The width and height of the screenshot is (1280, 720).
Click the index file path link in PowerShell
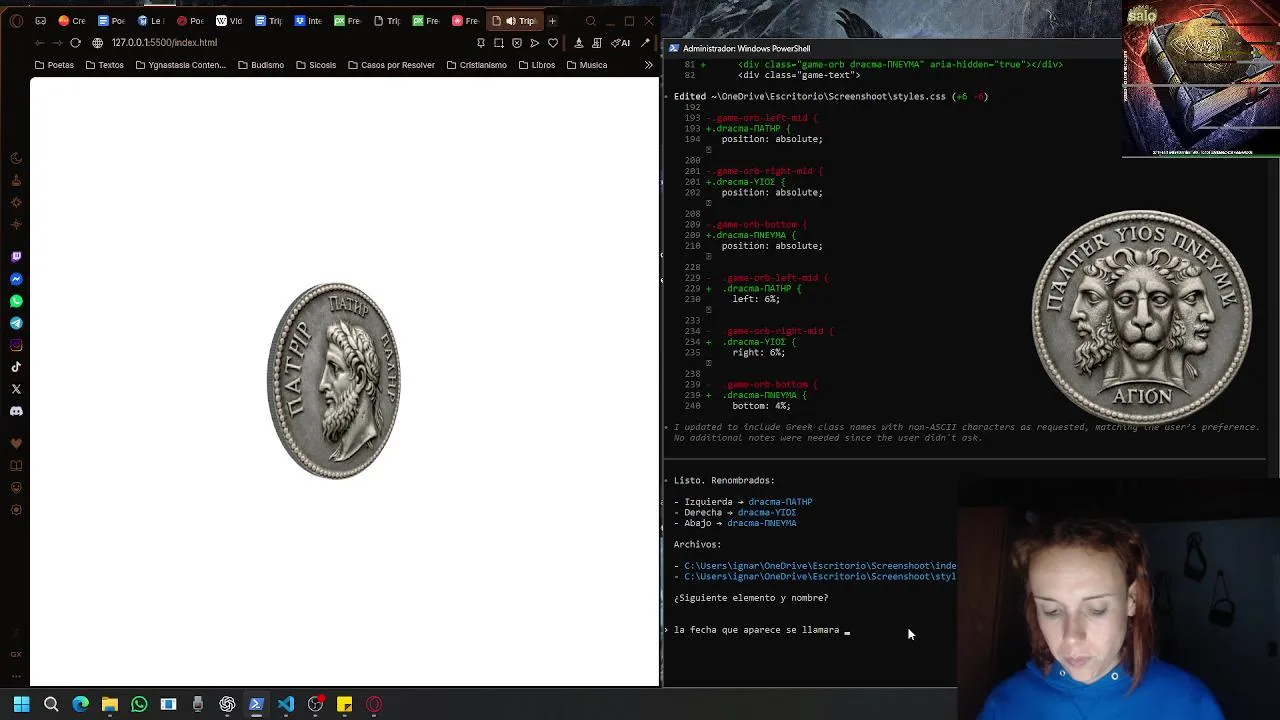point(820,566)
